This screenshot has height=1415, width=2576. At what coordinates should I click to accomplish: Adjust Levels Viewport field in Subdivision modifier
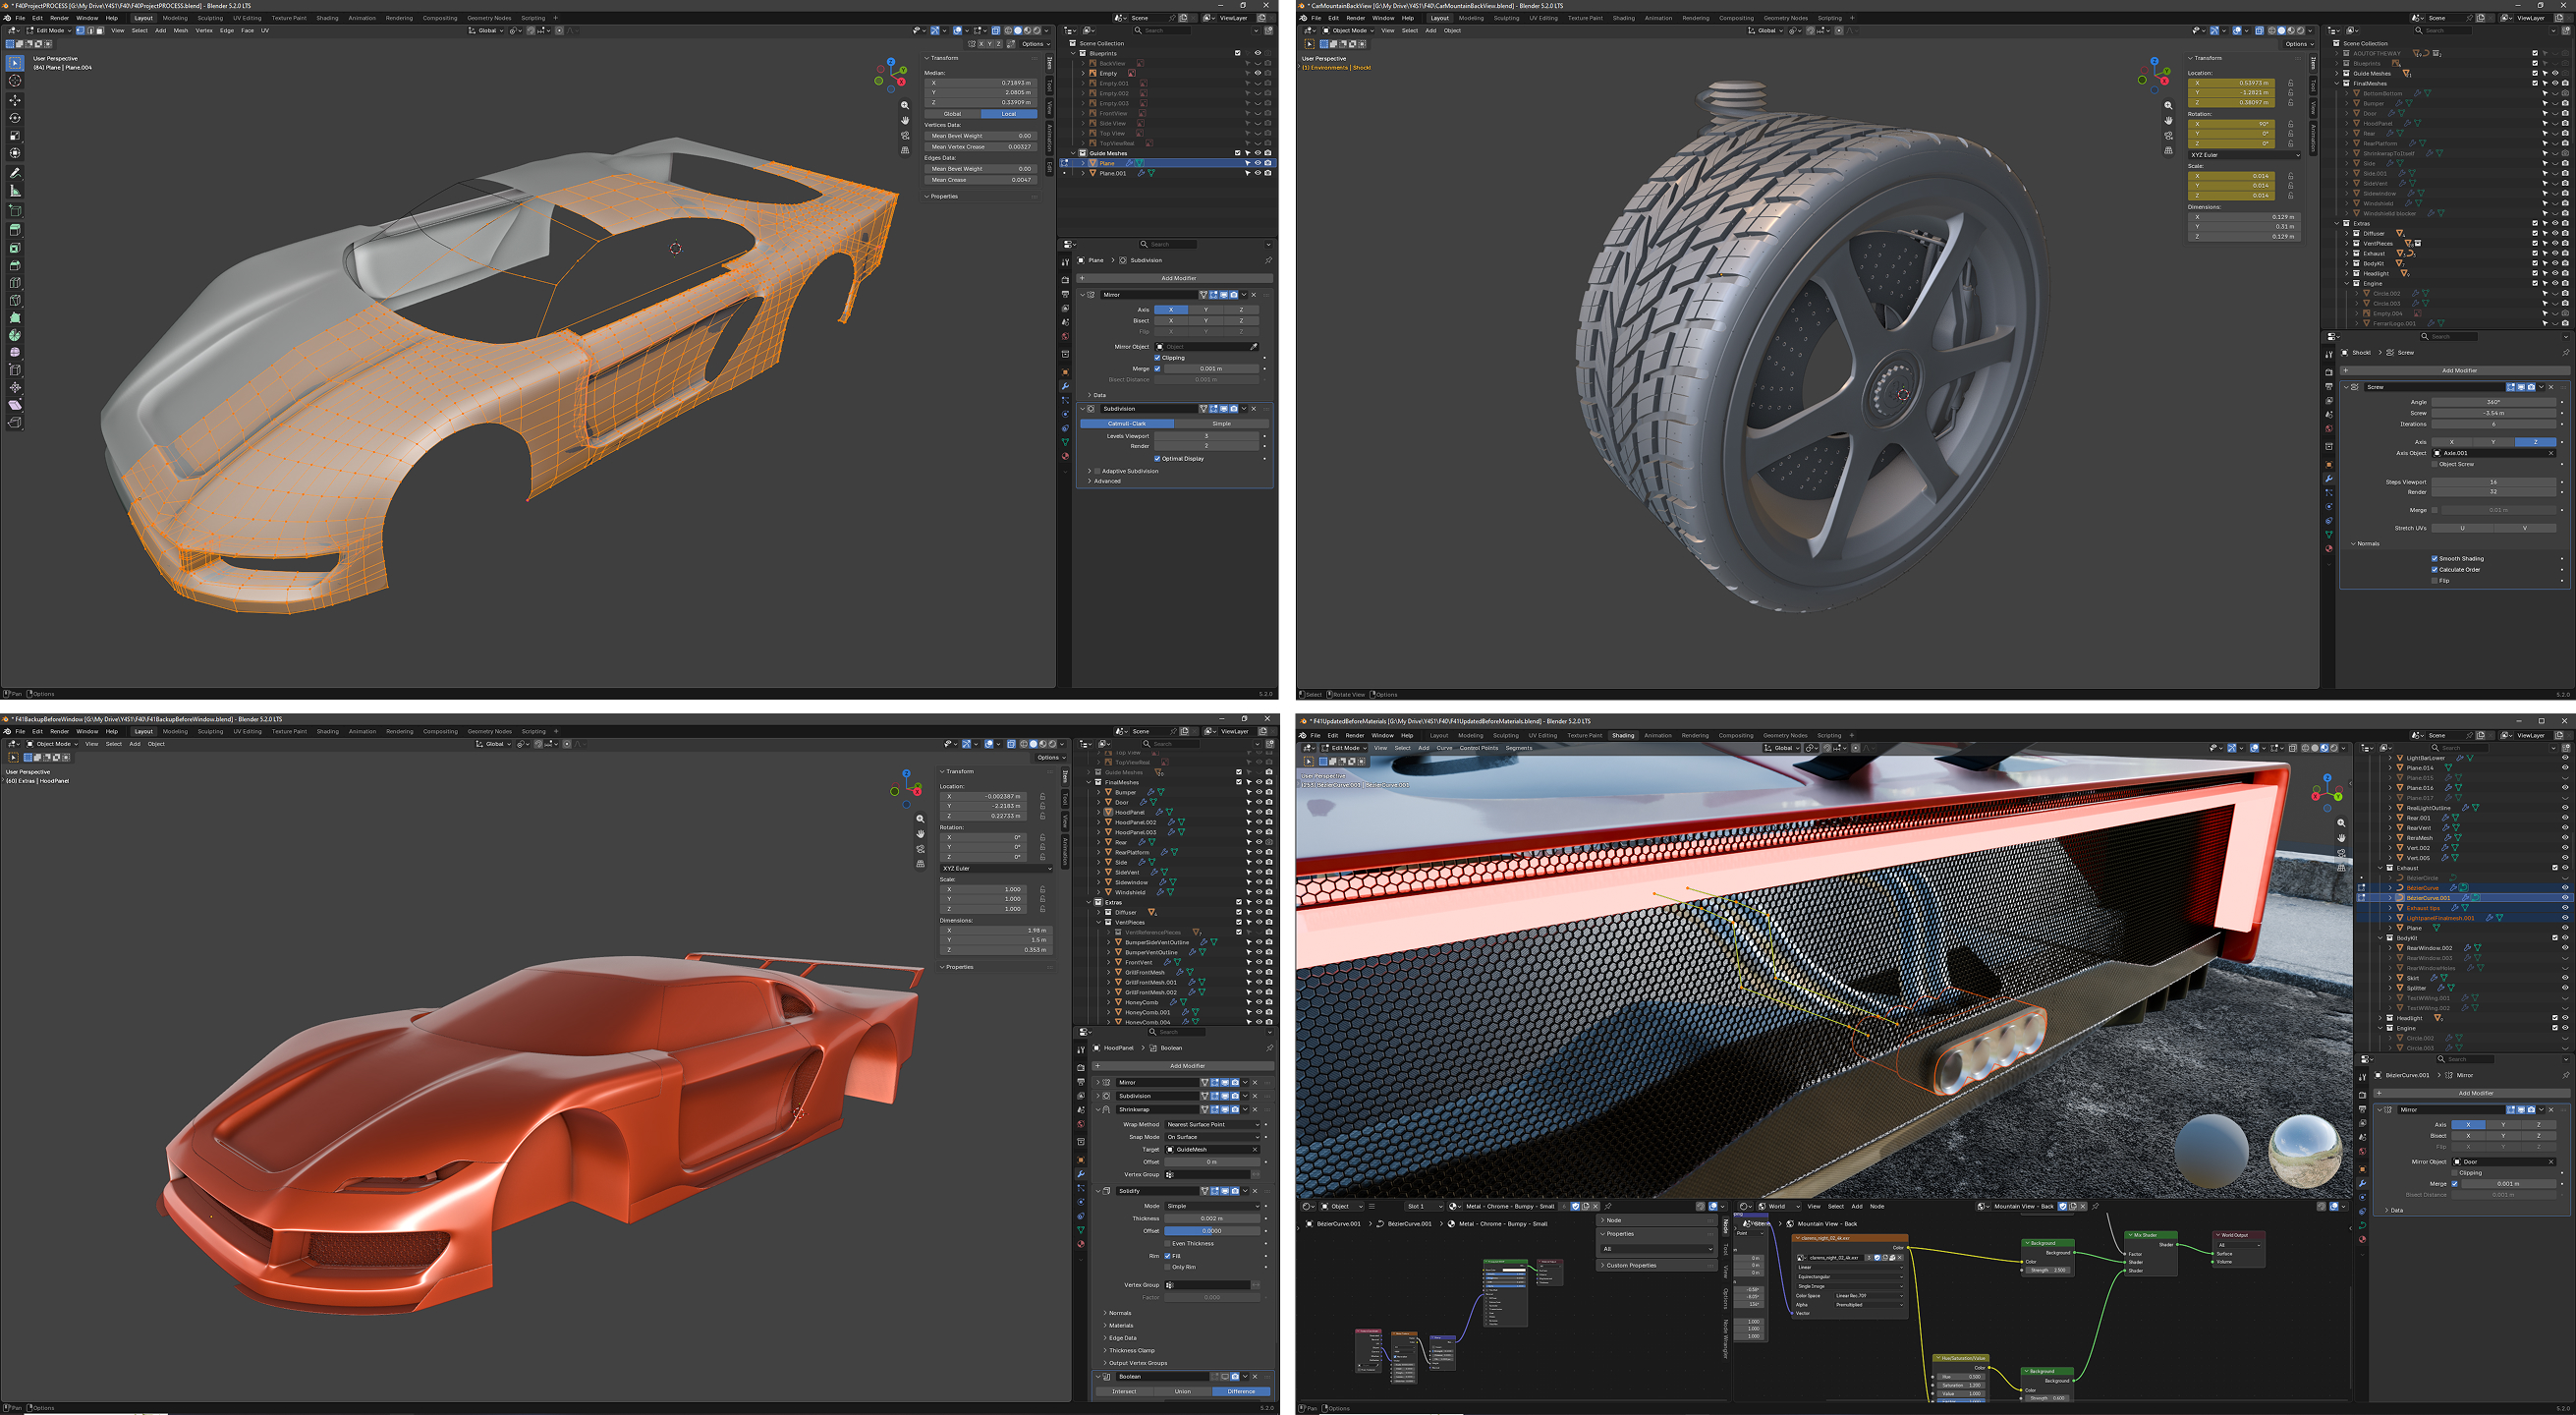(1206, 436)
